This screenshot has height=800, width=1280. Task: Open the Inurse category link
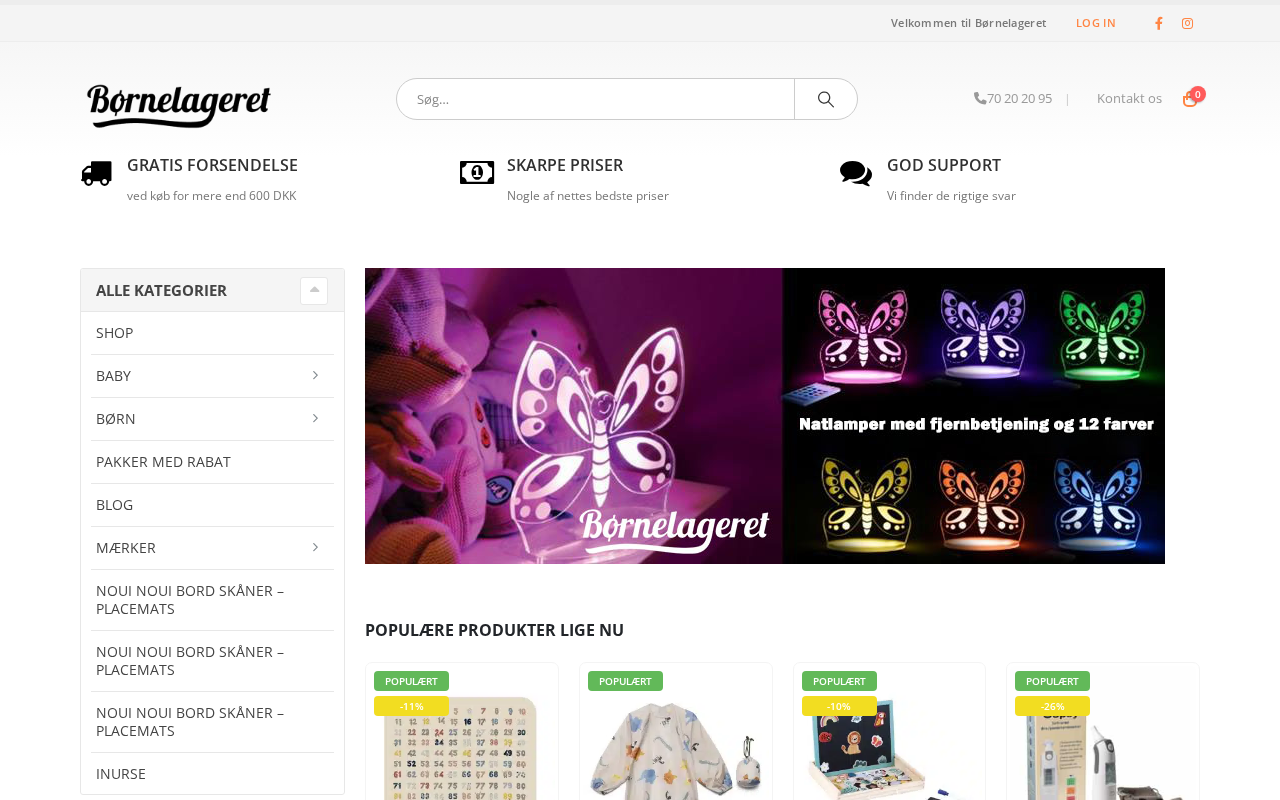pyautogui.click(x=121, y=774)
